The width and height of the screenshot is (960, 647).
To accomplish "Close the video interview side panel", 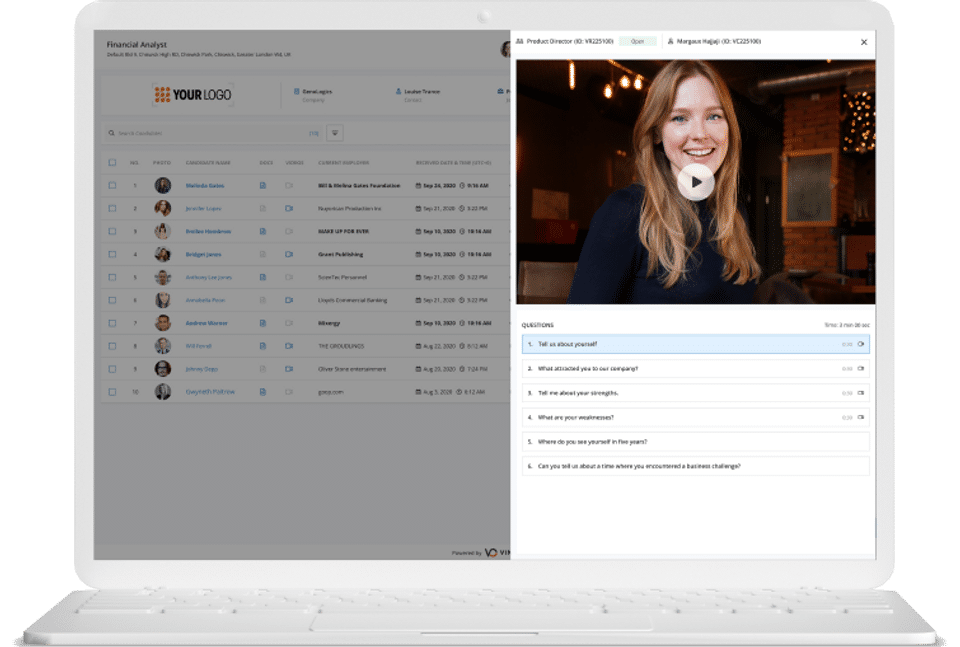I will 864,42.
